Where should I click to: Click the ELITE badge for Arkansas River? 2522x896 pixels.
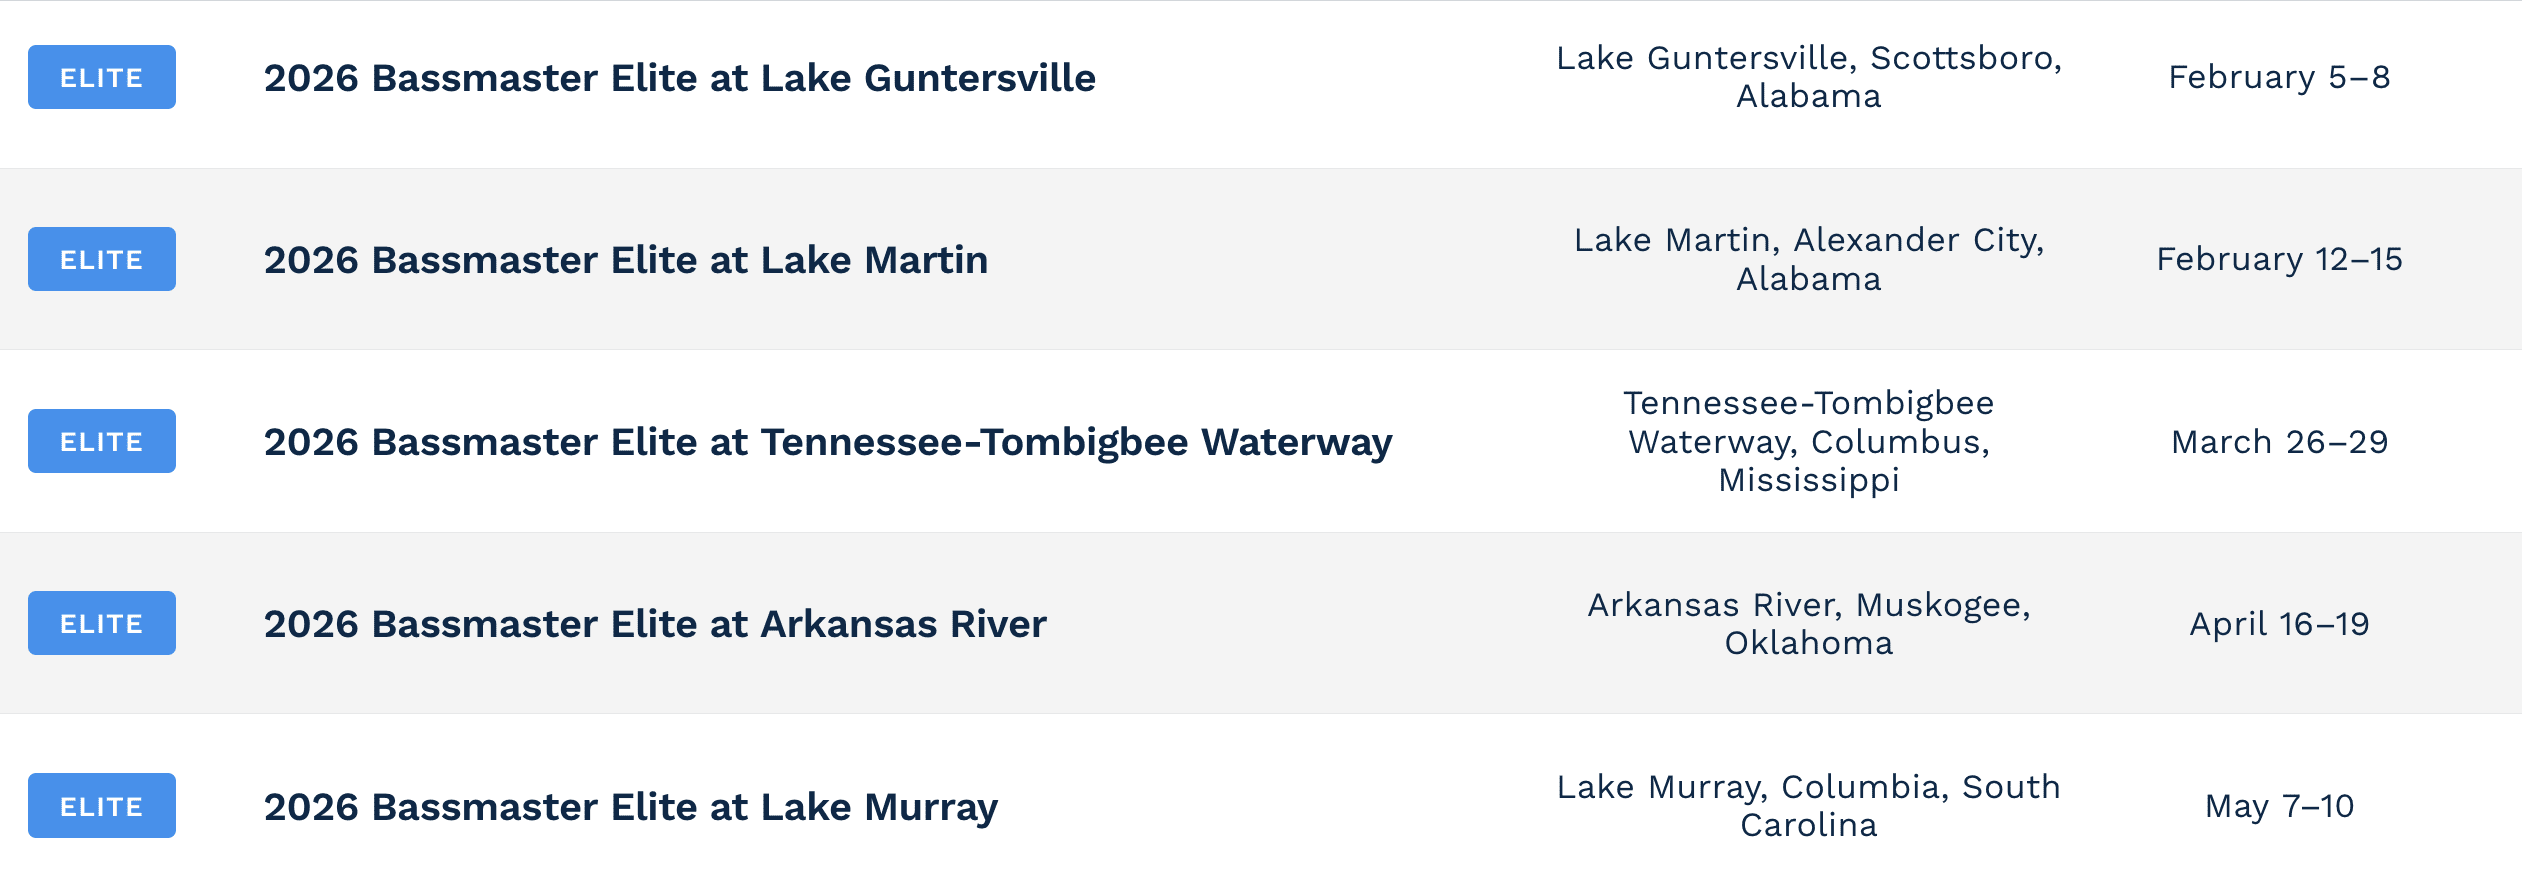tap(101, 623)
